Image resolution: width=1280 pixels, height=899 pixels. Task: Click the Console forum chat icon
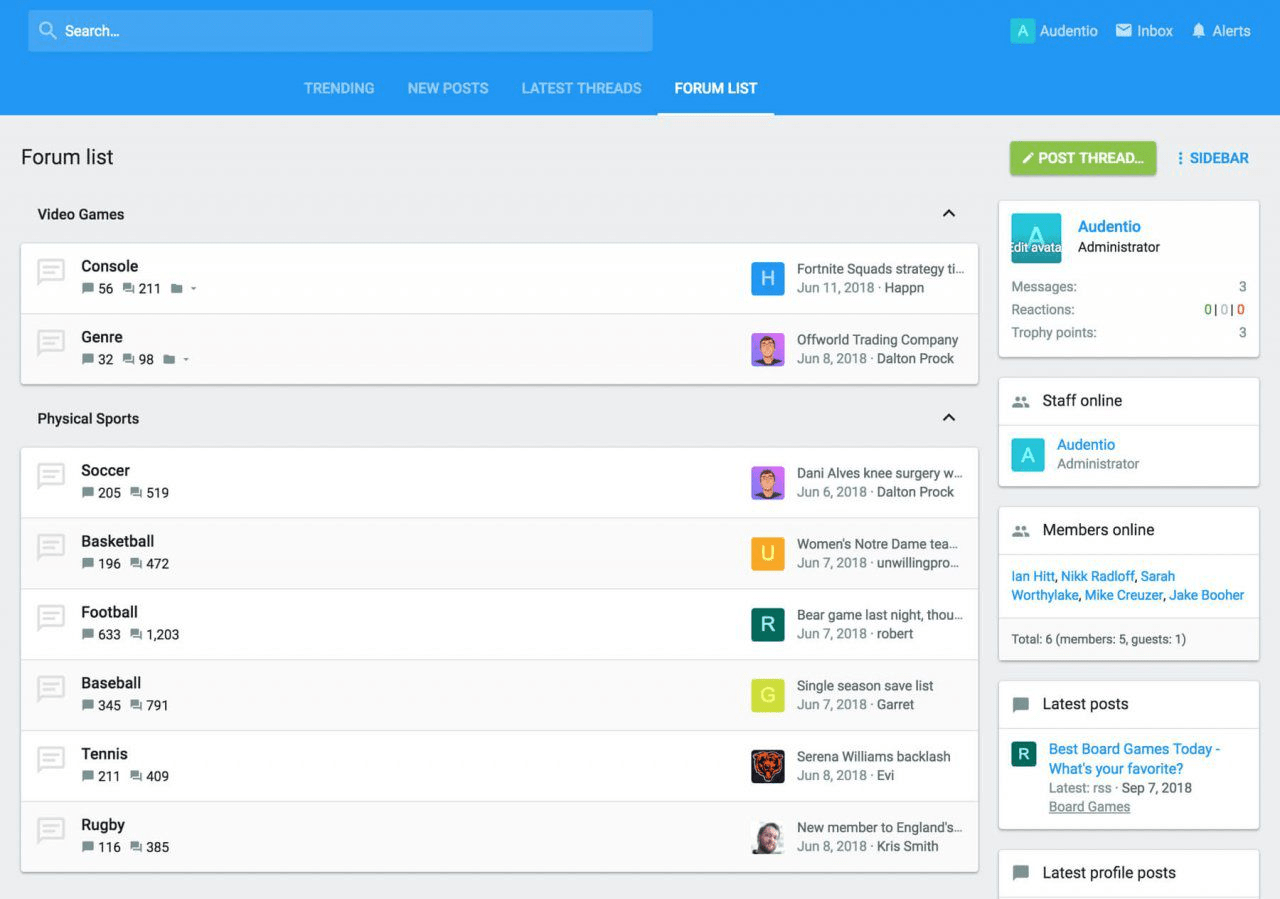(x=51, y=272)
